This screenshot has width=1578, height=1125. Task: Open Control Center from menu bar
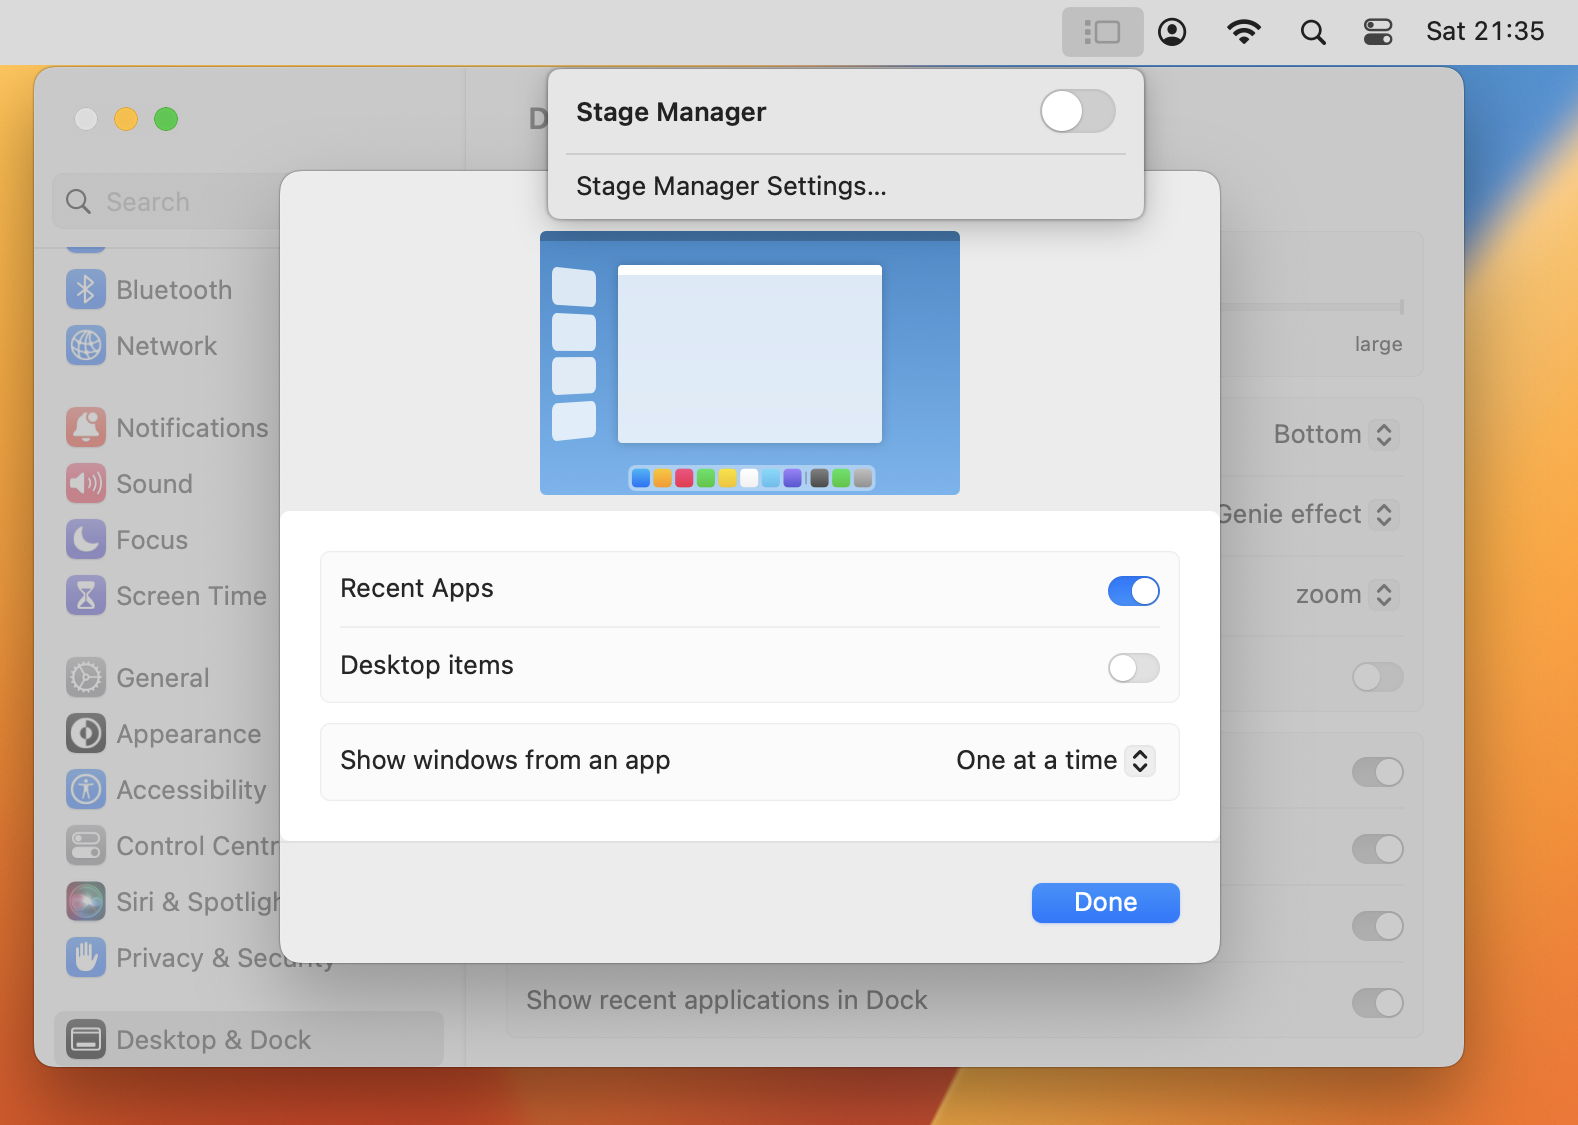[x=1378, y=32]
